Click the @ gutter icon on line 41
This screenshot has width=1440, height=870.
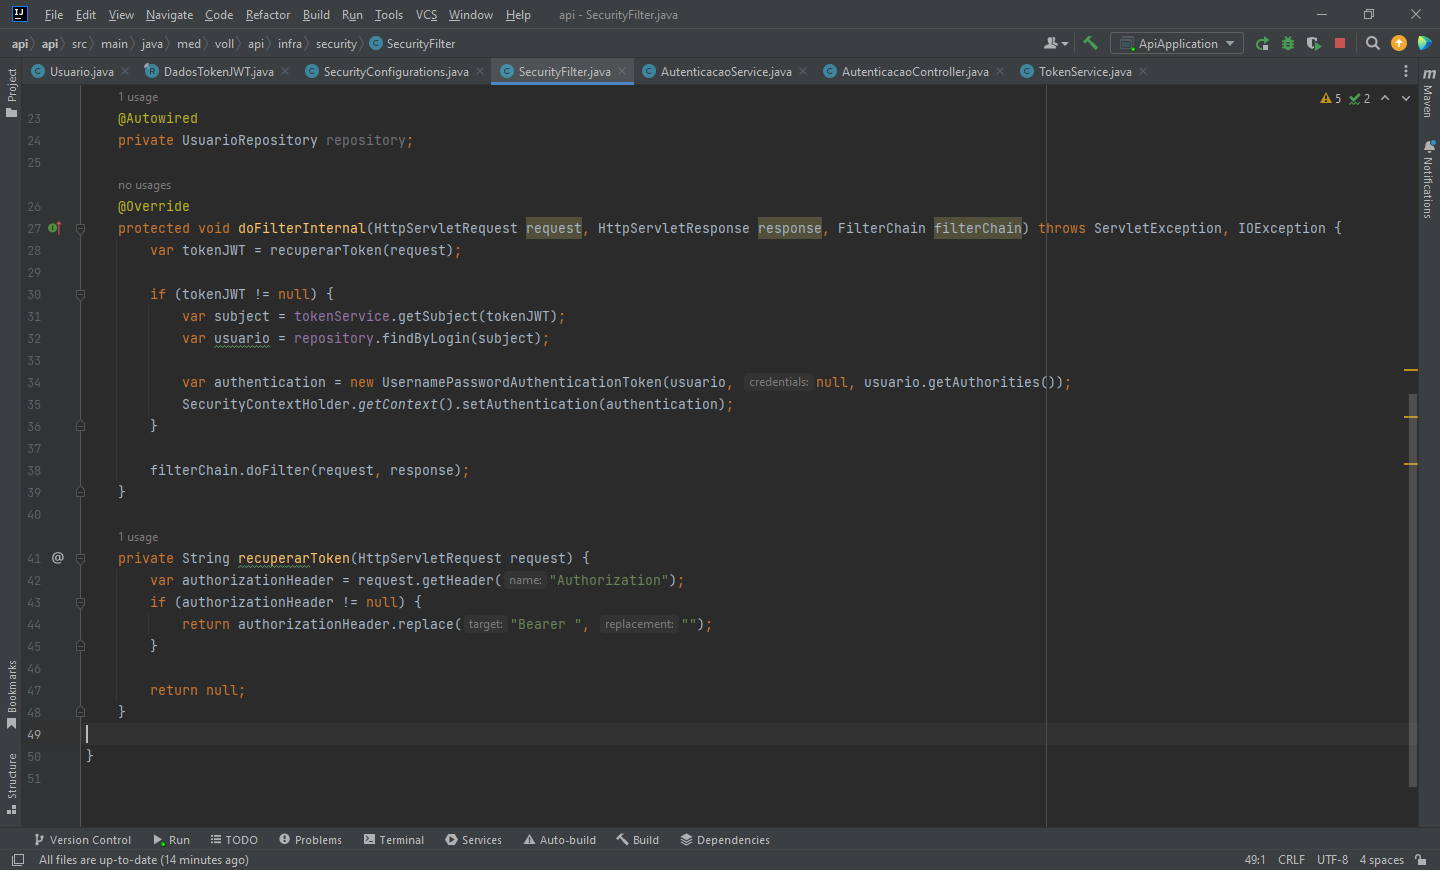(58, 558)
